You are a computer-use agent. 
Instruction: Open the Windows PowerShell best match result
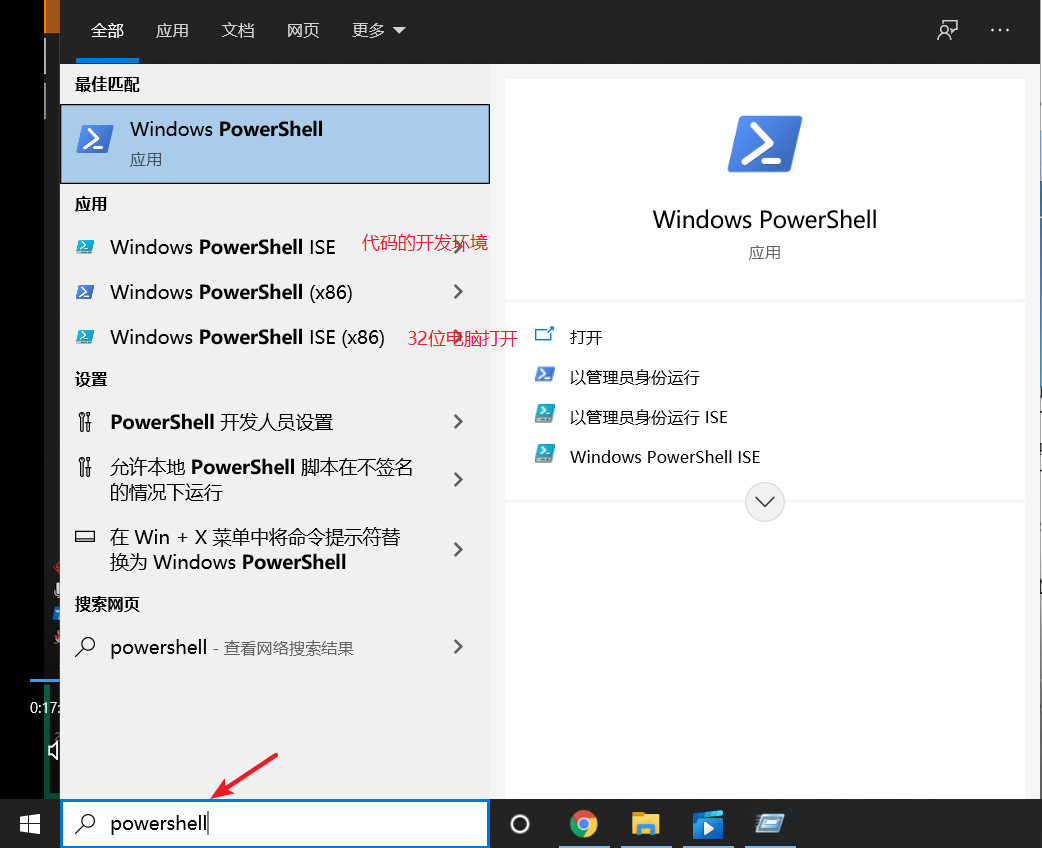[274, 144]
